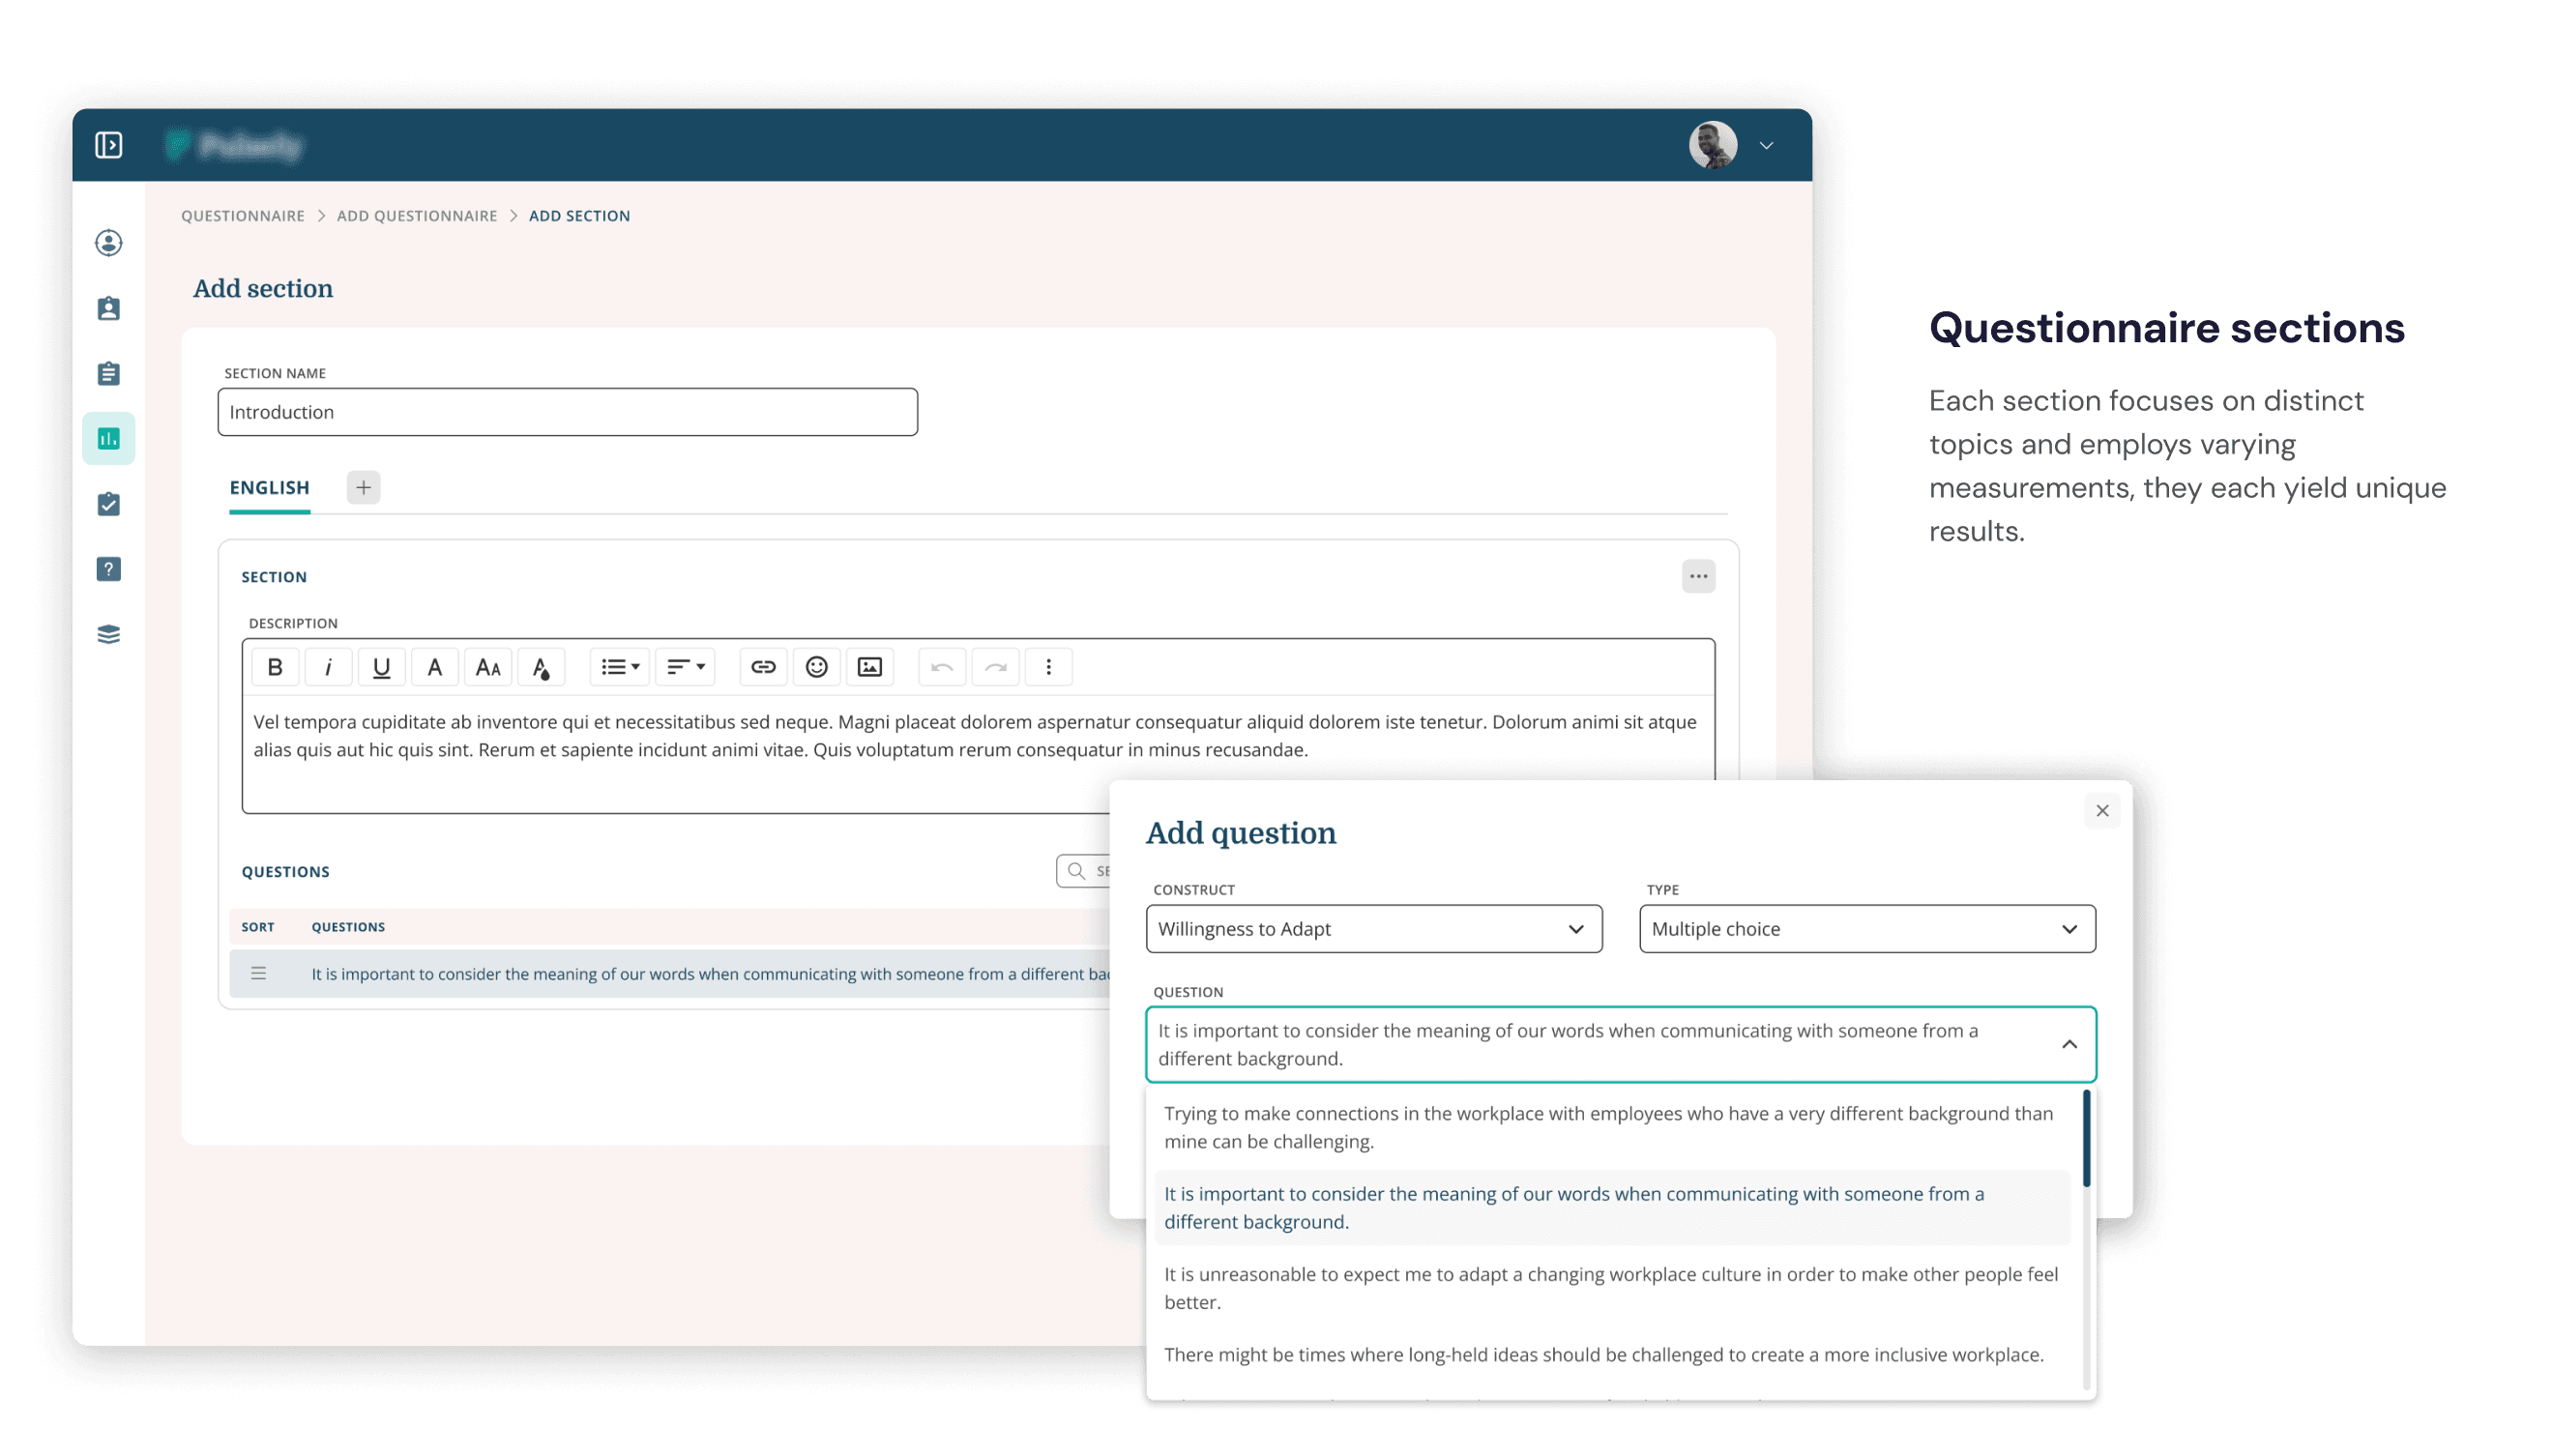2553x1456 pixels.
Task: Open the help question-mark sidebar icon
Action: [x=109, y=569]
